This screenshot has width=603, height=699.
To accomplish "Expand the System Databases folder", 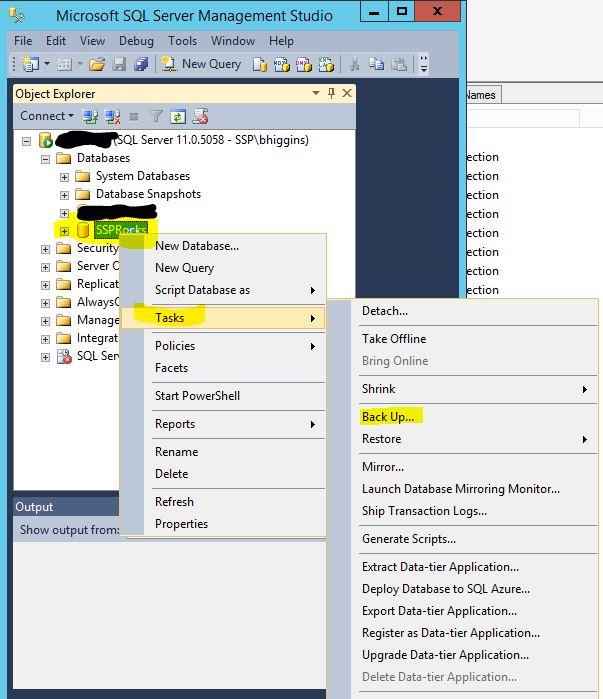I will (x=64, y=177).
